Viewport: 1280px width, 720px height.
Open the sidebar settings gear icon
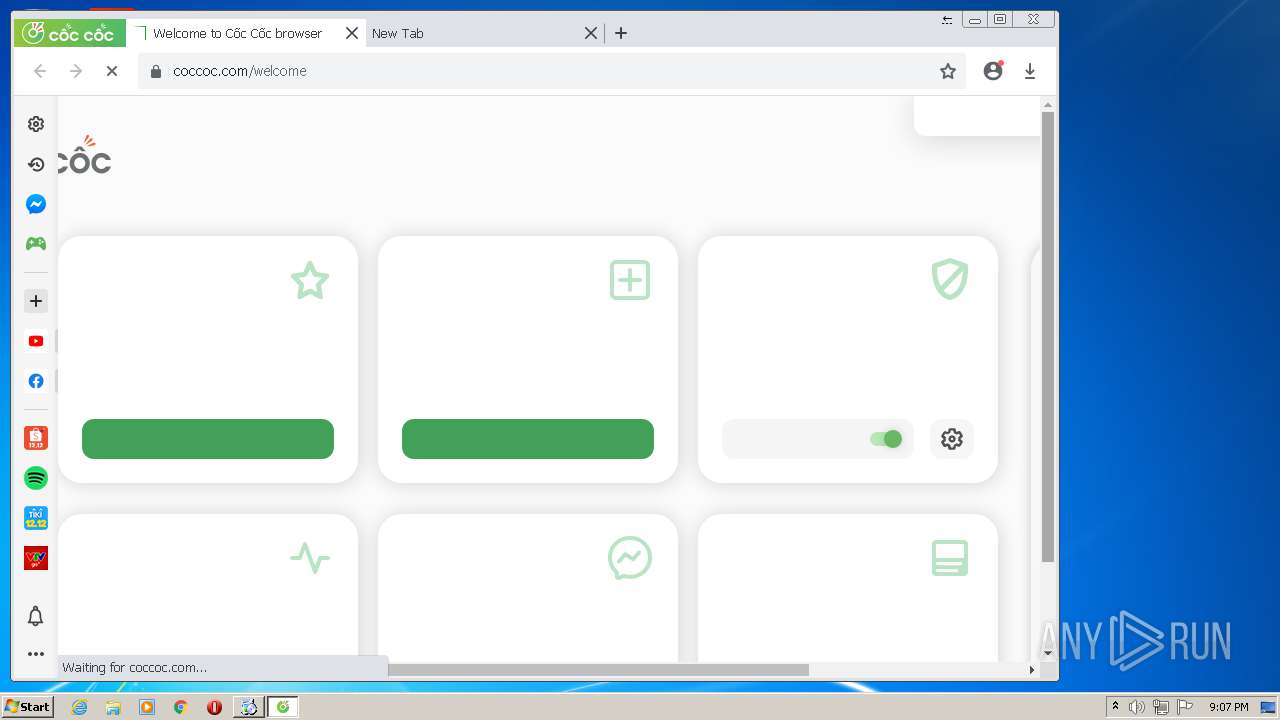coord(36,124)
